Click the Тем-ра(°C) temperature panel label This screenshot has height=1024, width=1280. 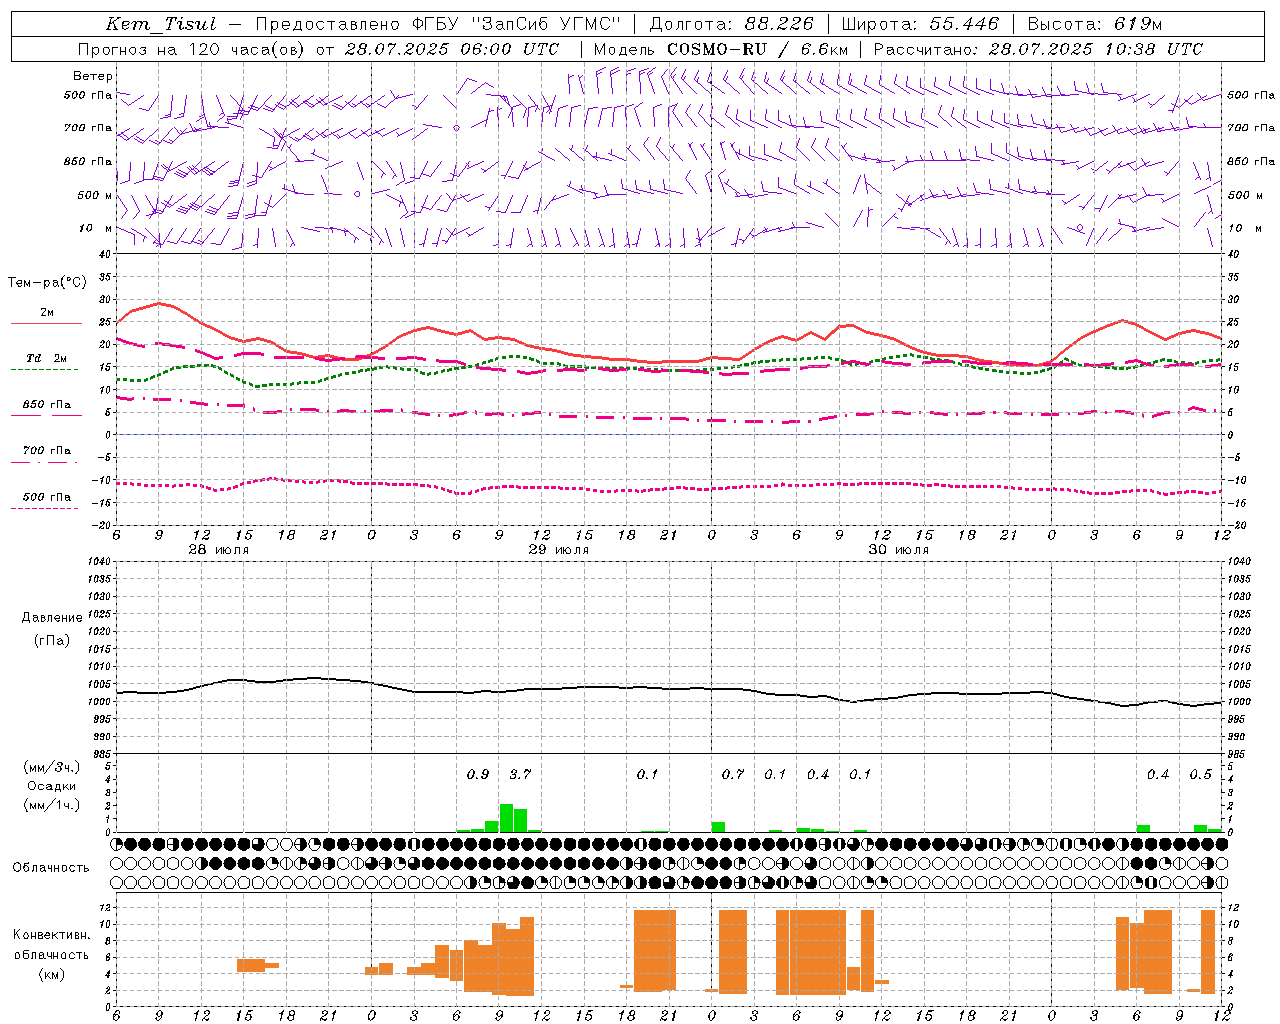47,283
